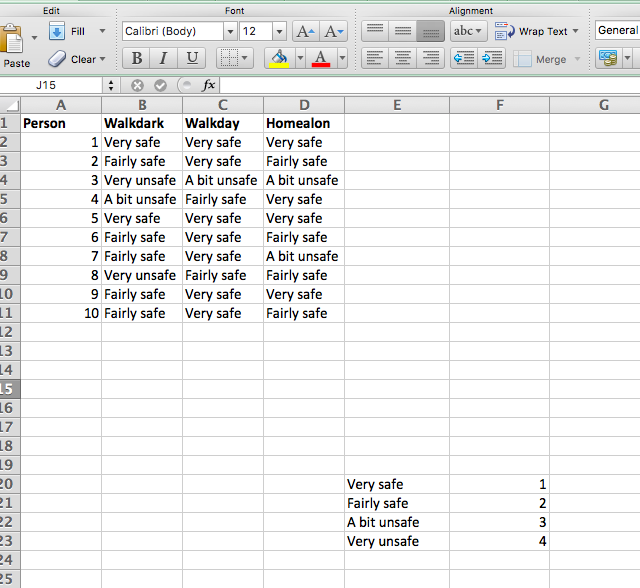Toggle underline formatting
The height and width of the screenshot is (588, 640).
[x=192, y=59]
